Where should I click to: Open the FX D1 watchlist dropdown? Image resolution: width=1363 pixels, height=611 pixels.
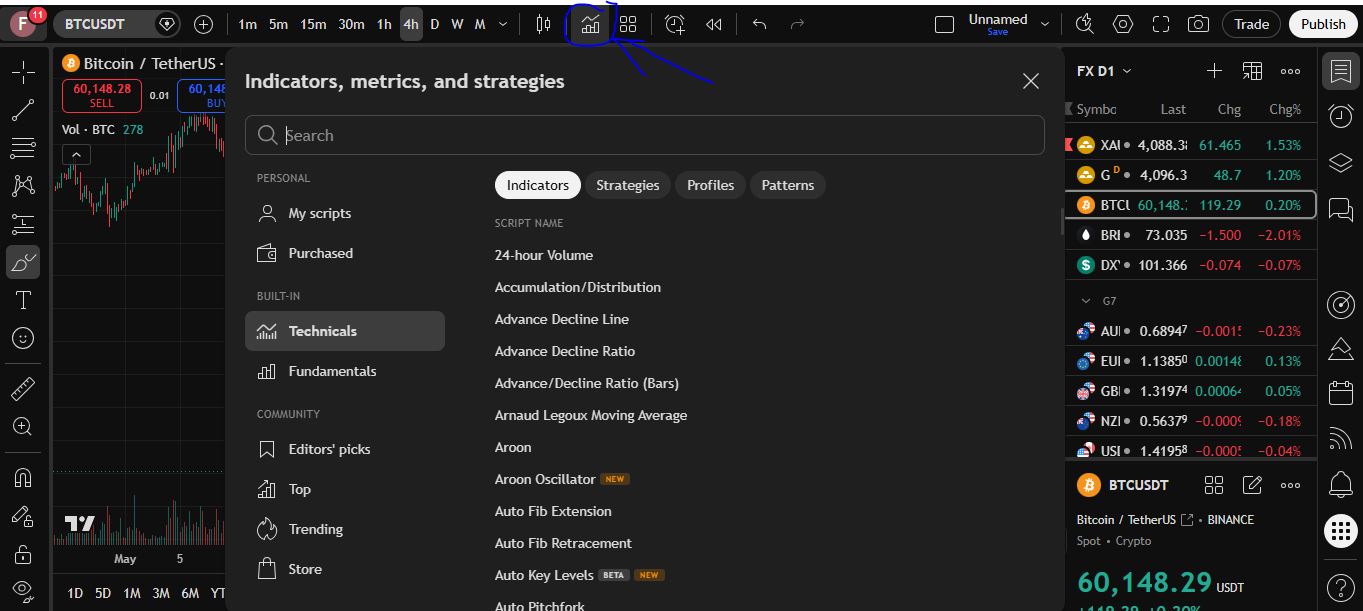pyautogui.click(x=1104, y=71)
